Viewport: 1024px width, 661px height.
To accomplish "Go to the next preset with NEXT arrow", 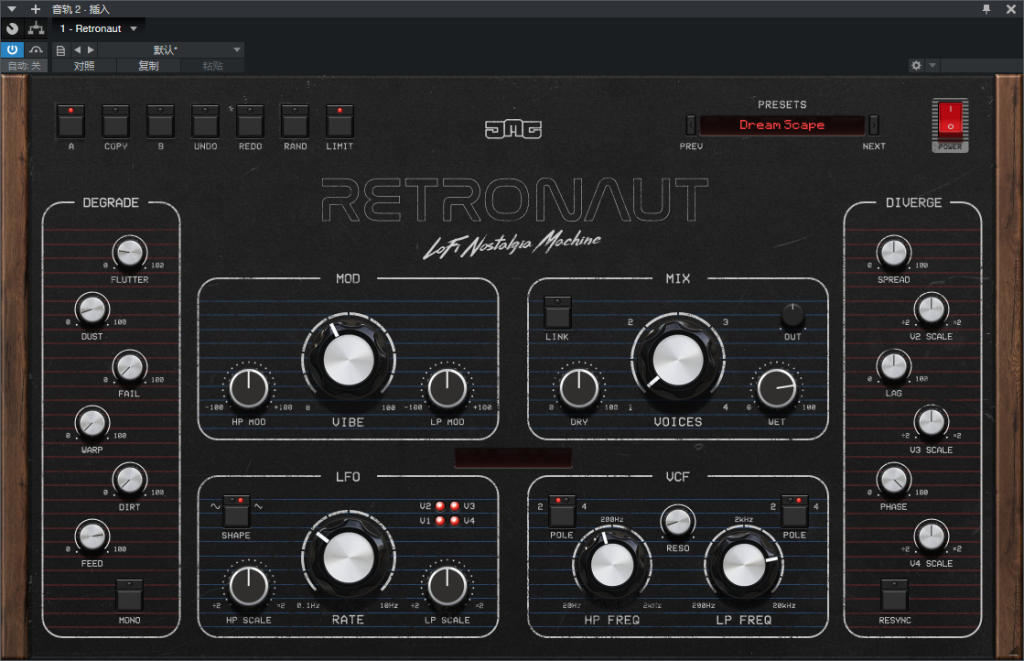I will (874, 124).
